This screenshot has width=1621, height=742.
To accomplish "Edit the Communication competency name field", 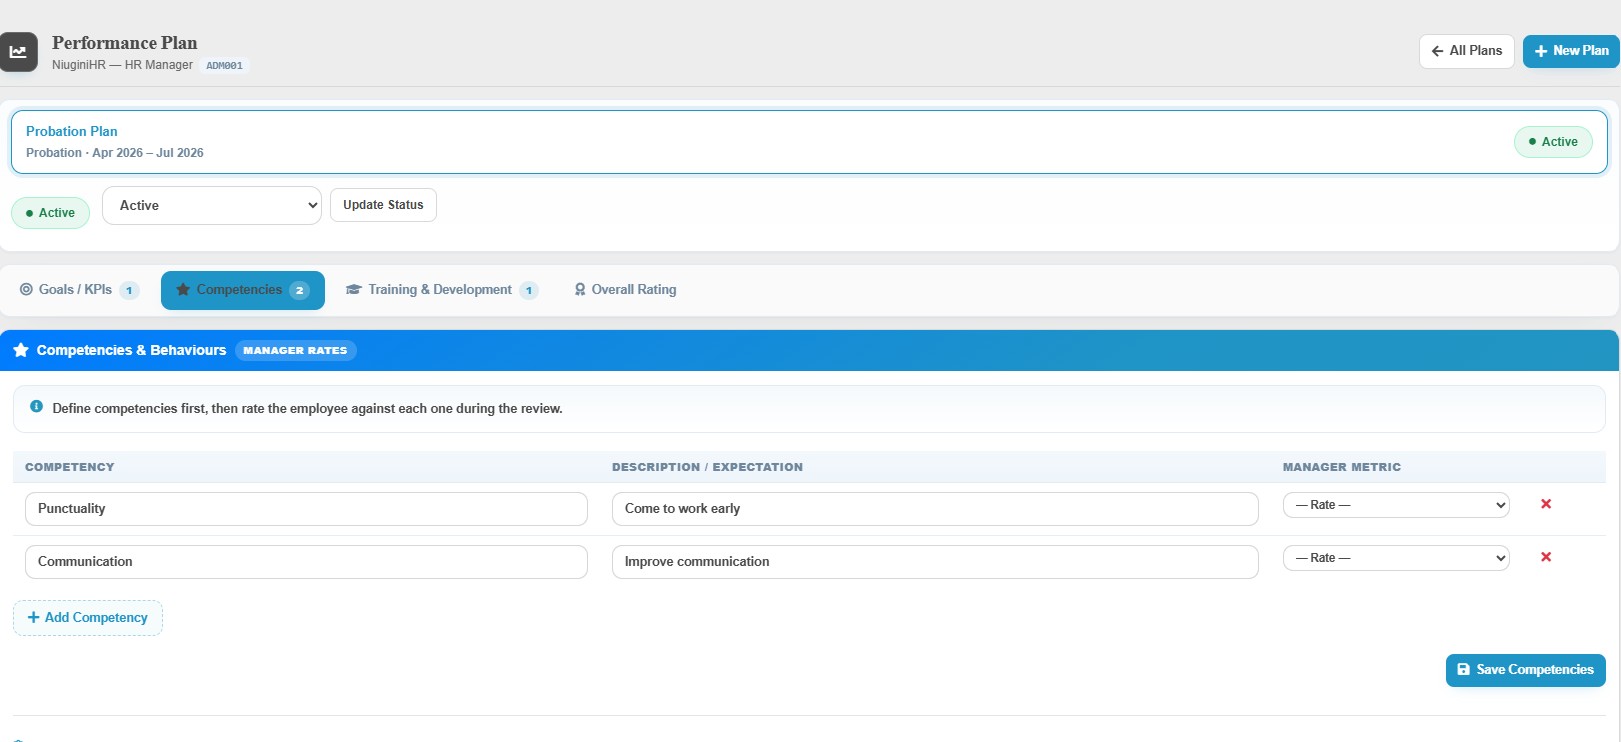I will pyautogui.click(x=306, y=562).
